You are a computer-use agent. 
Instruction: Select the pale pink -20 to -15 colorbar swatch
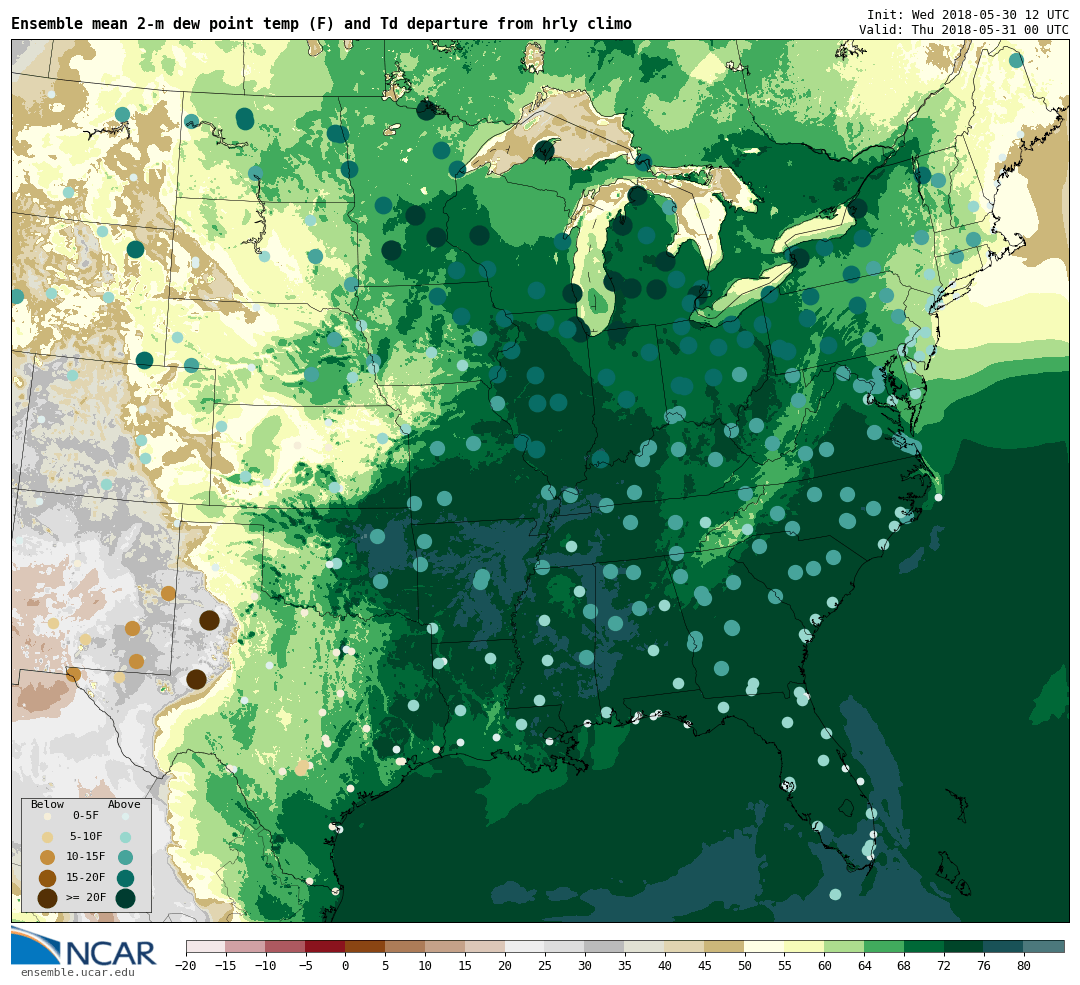coord(205,946)
